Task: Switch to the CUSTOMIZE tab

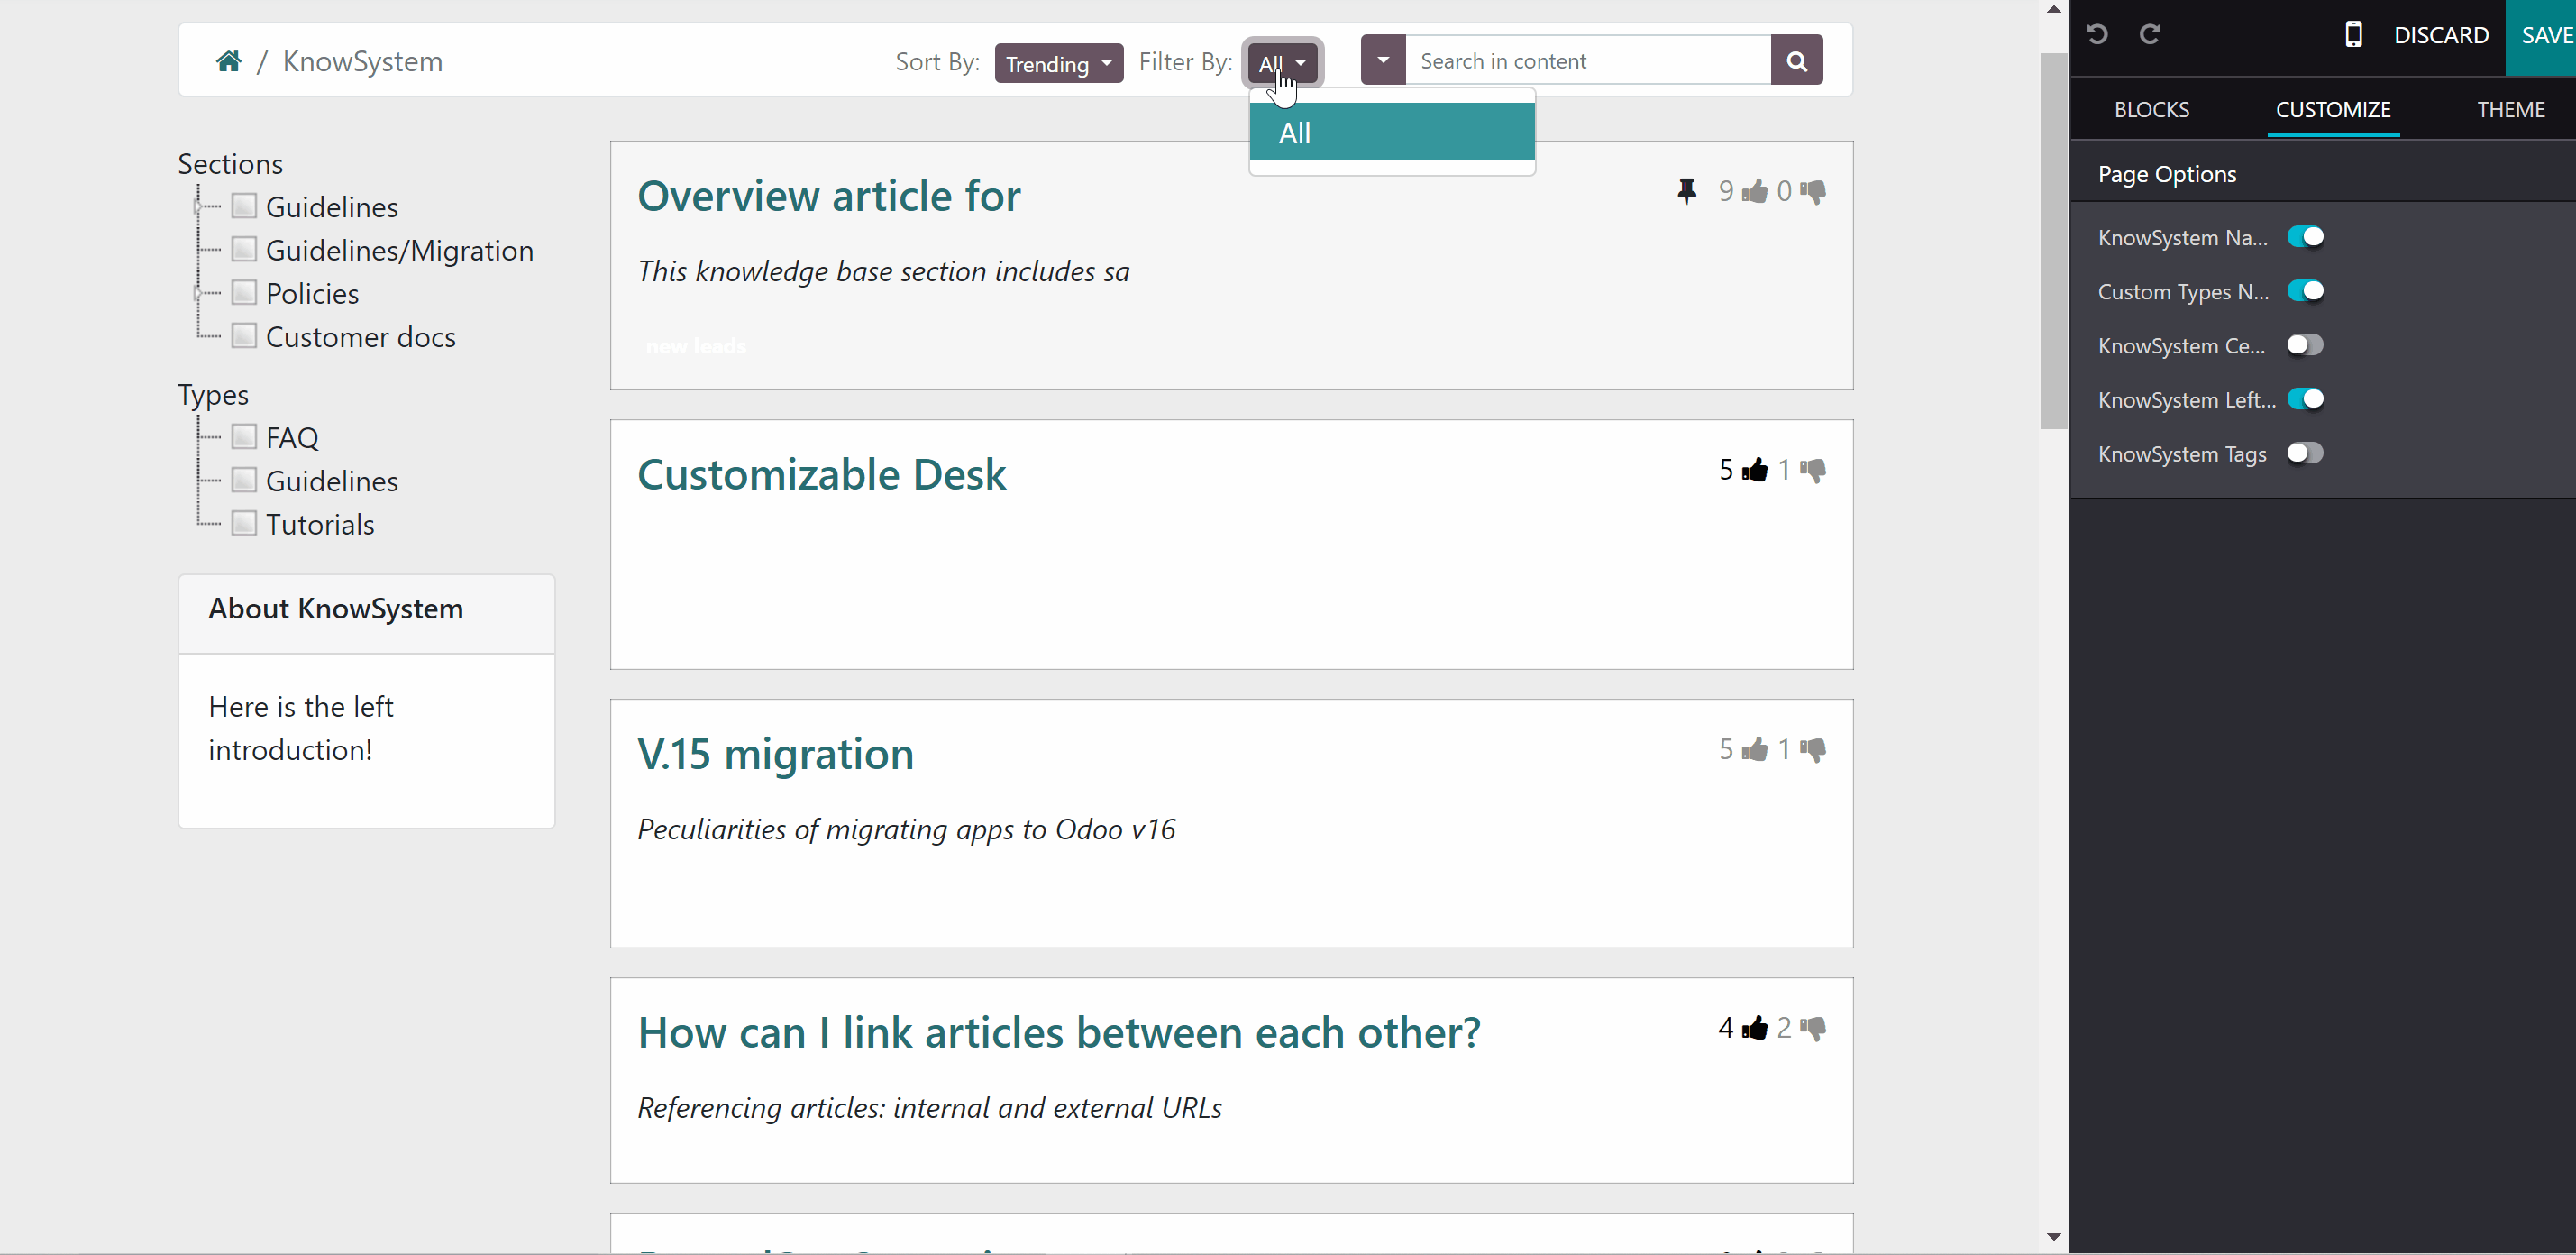Action: click(x=2333, y=109)
